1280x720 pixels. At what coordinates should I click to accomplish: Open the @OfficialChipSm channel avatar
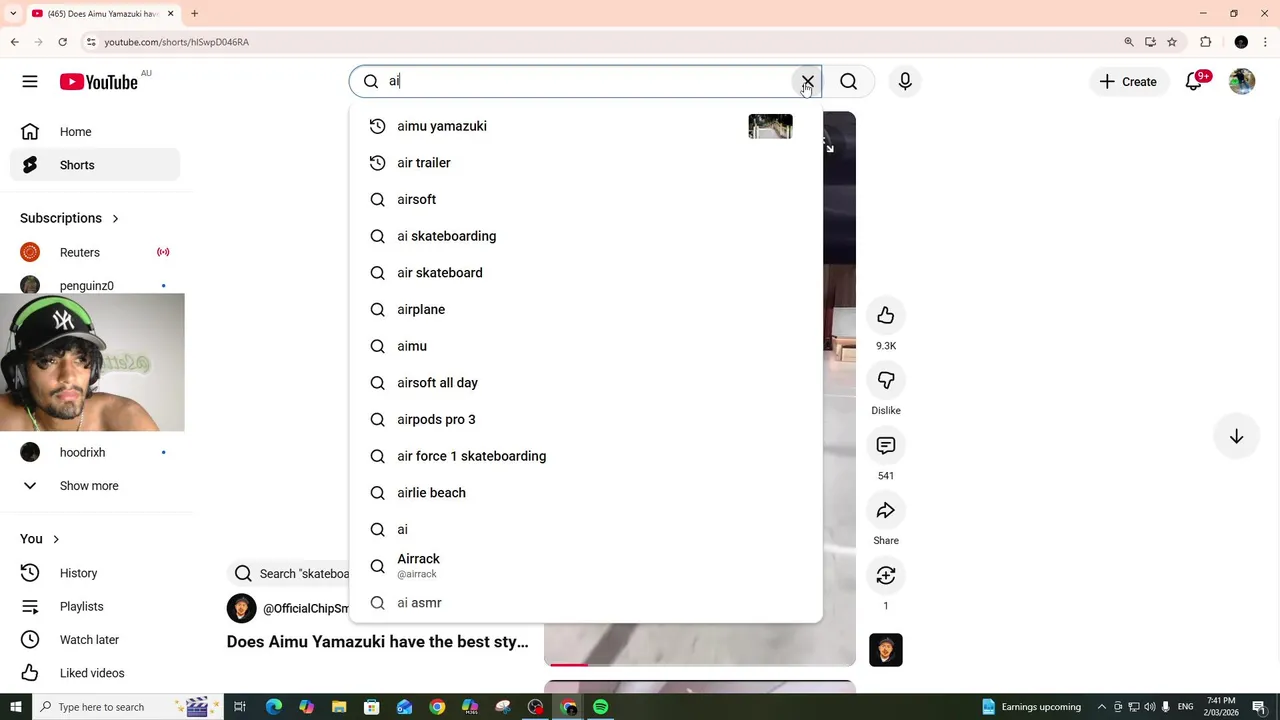click(241, 608)
